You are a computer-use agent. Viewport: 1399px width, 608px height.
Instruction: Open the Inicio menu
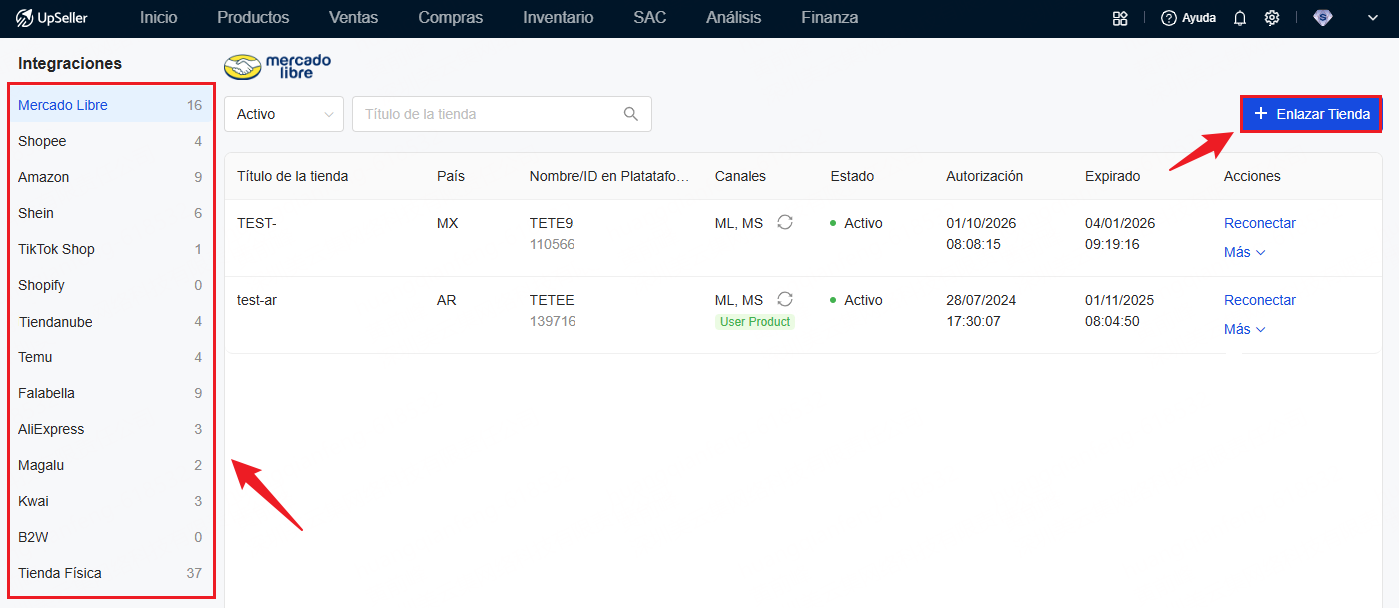tap(159, 18)
